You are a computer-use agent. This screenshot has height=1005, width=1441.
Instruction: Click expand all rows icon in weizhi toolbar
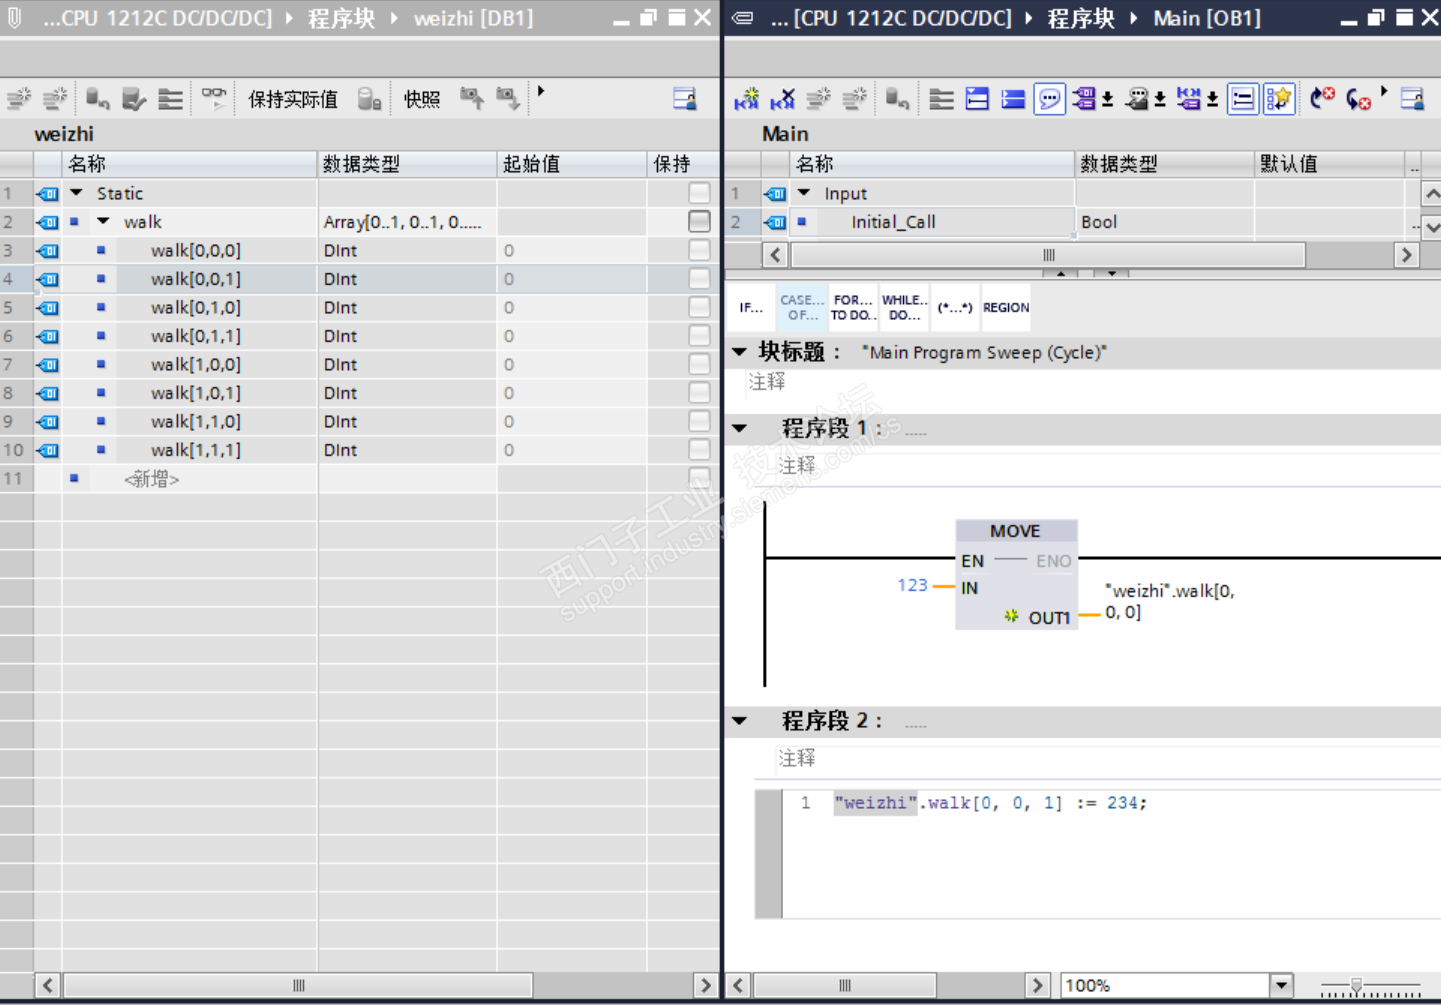click(x=171, y=98)
